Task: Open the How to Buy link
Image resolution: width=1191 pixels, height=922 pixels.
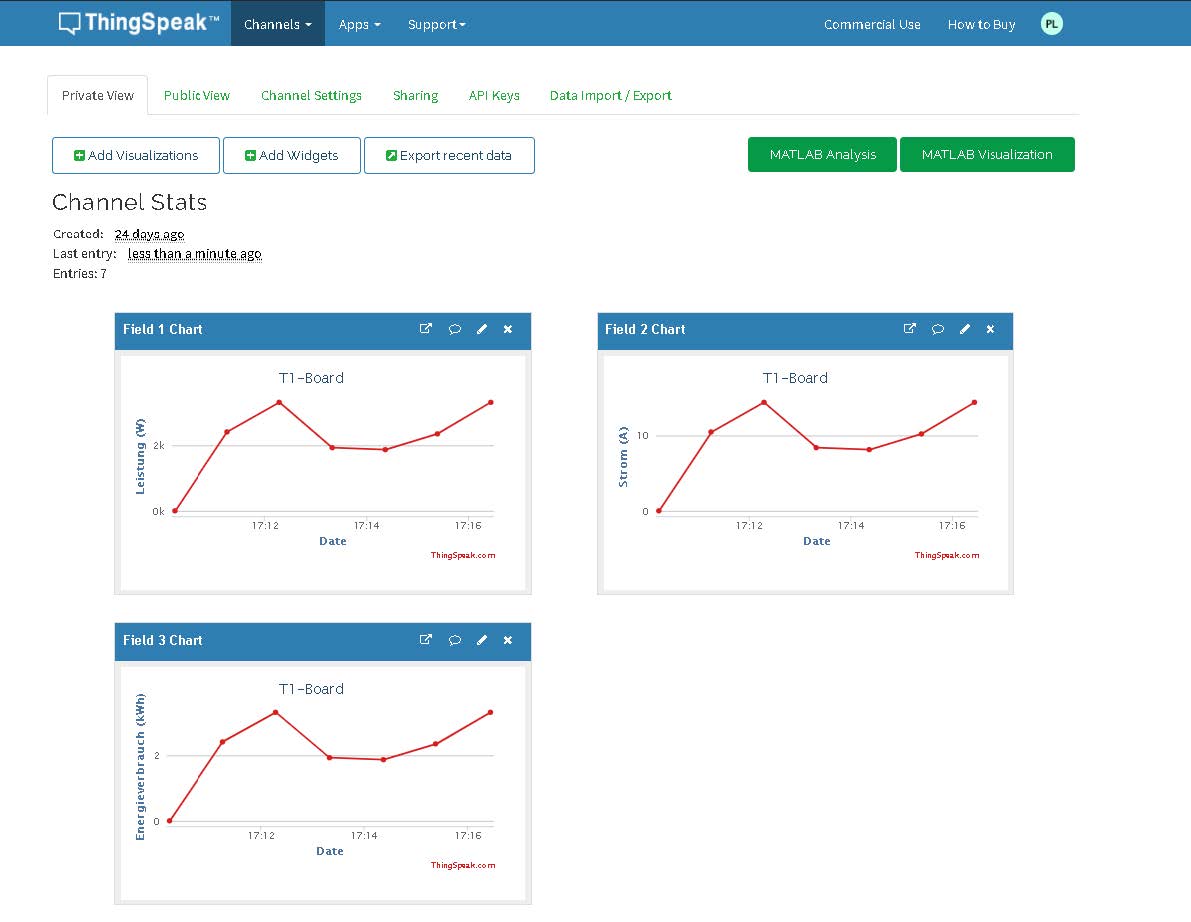Action: pyautogui.click(x=981, y=24)
